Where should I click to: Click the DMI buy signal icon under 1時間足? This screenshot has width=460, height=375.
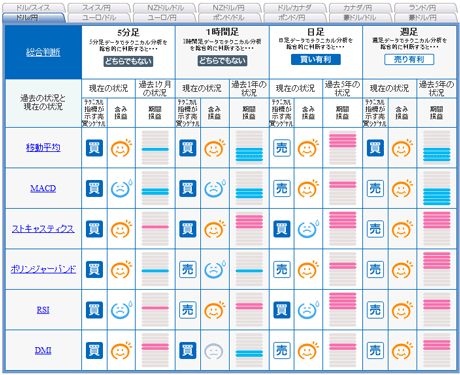(188, 351)
